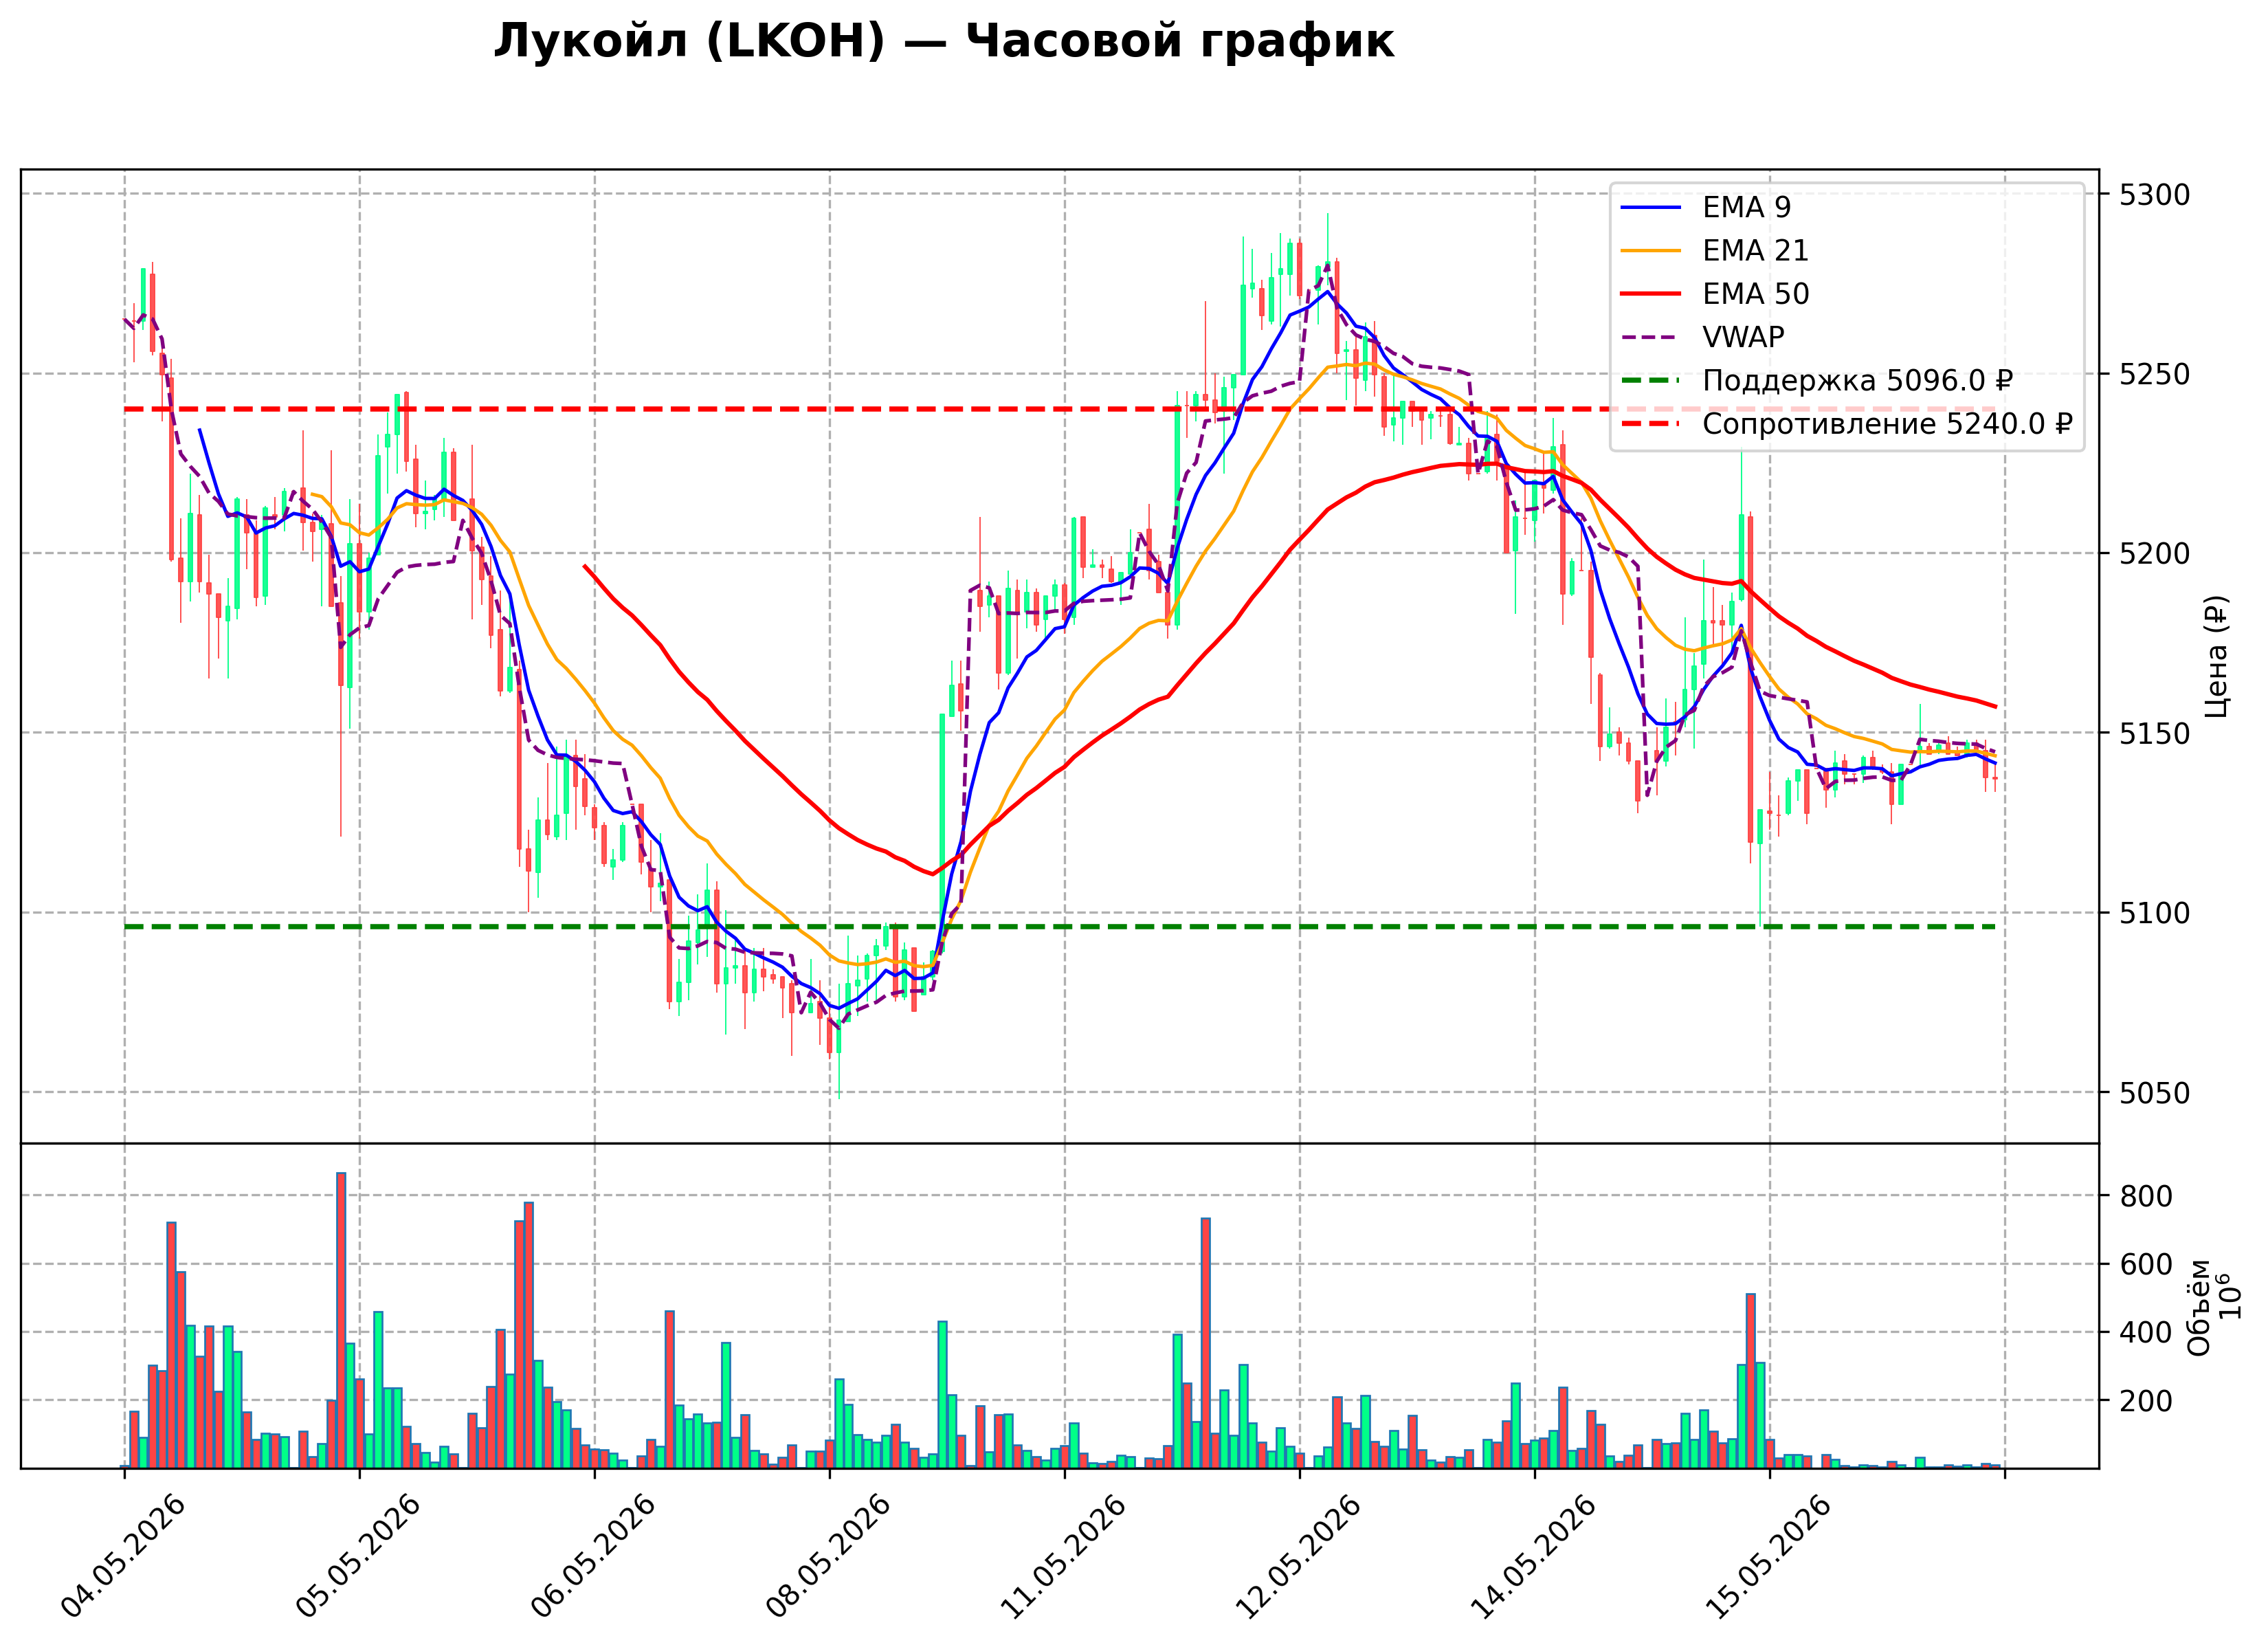
Task: Click the price axis tick "5100"
Action: [2154, 913]
